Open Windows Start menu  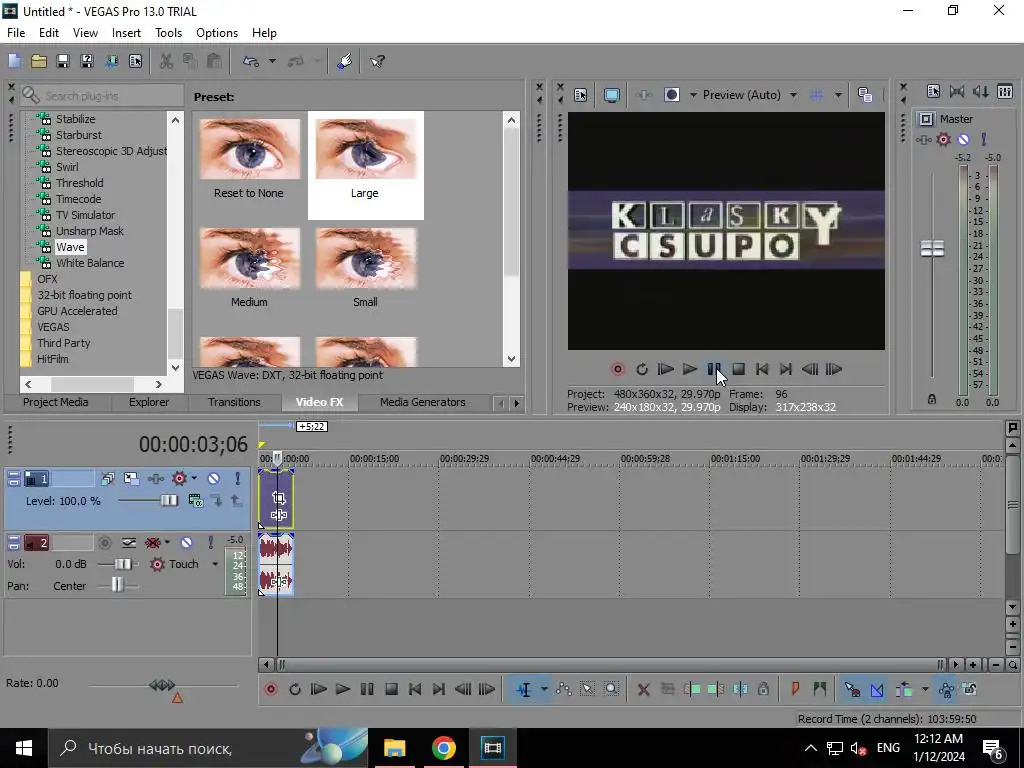[x=24, y=748]
